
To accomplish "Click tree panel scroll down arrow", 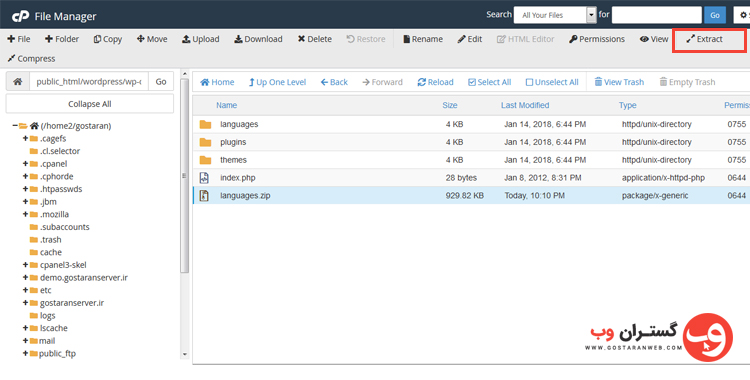I will (185, 355).
